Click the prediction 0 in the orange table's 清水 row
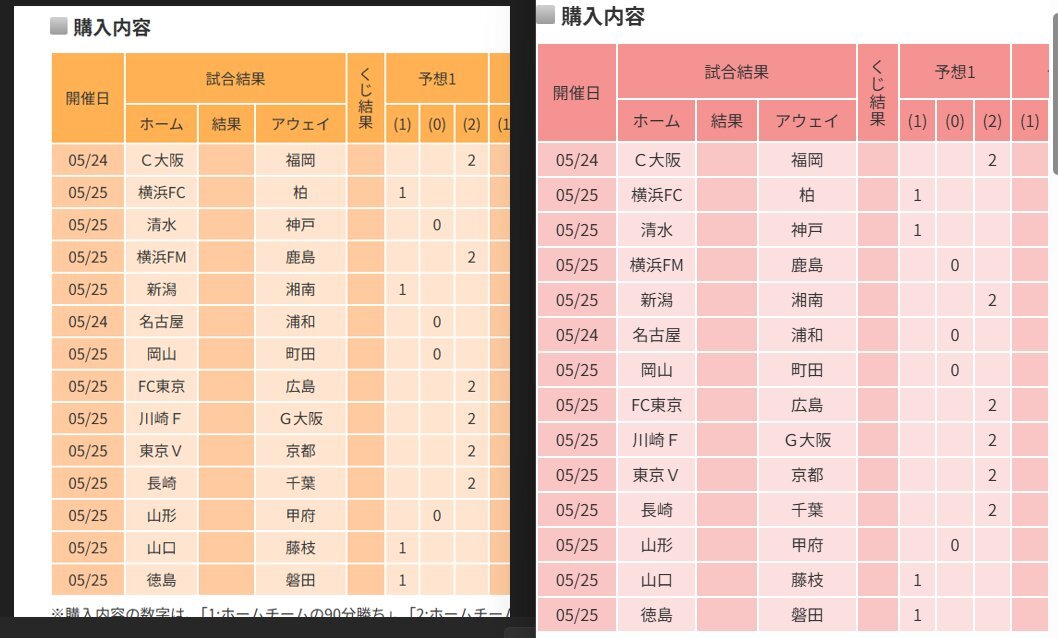Image resolution: width=1058 pixels, height=638 pixels. [x=437, y=225]
